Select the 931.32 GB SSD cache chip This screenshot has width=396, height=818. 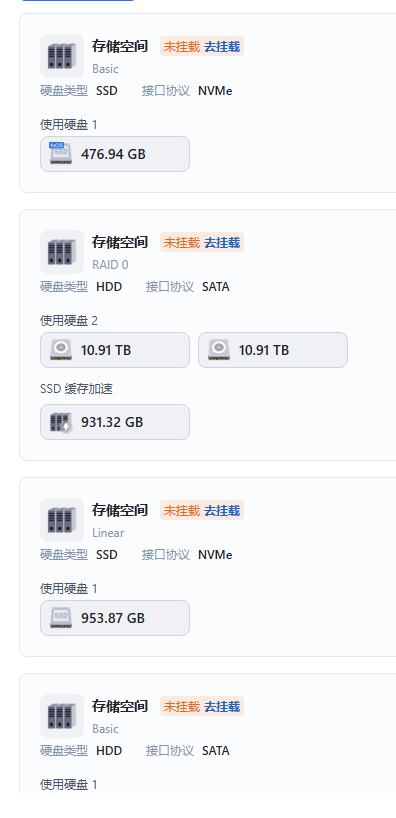coord(115,422)
